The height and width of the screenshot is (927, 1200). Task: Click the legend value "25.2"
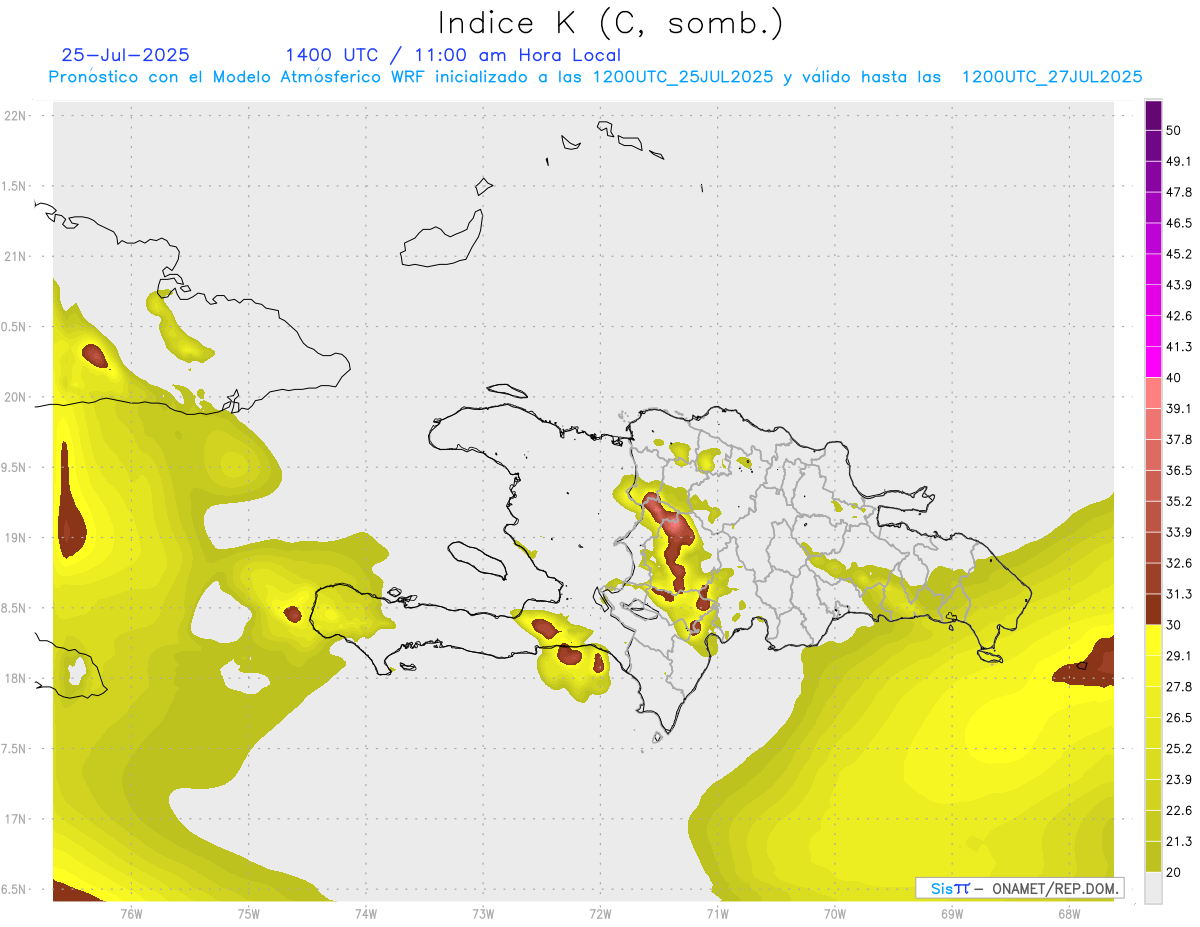coord(1179,748)
